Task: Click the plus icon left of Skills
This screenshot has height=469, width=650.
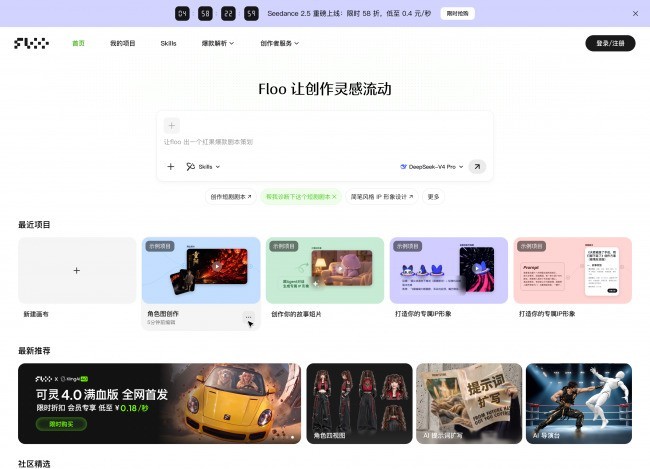Action: [170, 167]
